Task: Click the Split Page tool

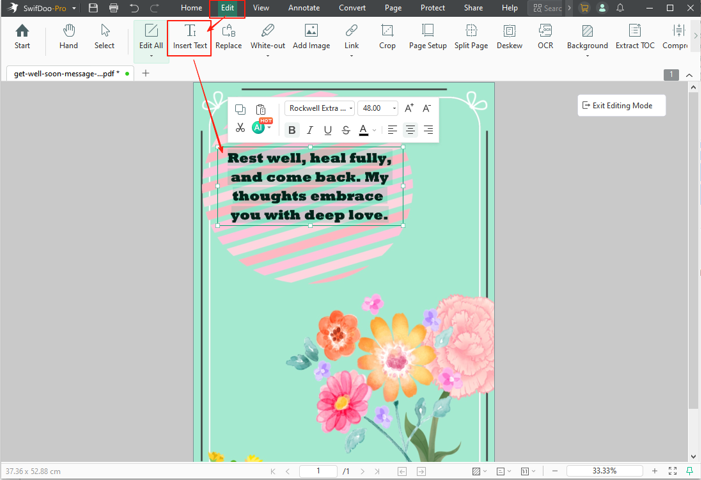Action: tap(471, 37)
